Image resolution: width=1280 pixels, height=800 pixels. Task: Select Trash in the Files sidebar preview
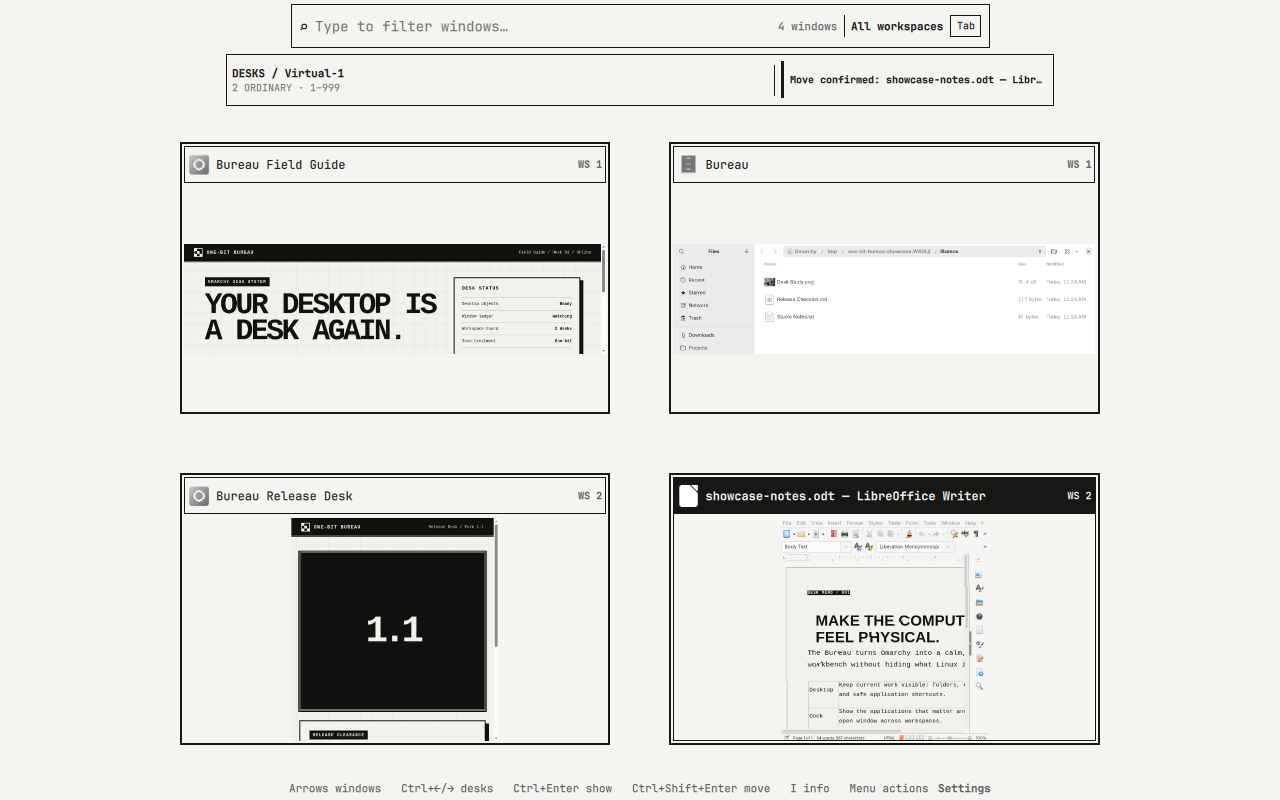click(x=714, y=318)
